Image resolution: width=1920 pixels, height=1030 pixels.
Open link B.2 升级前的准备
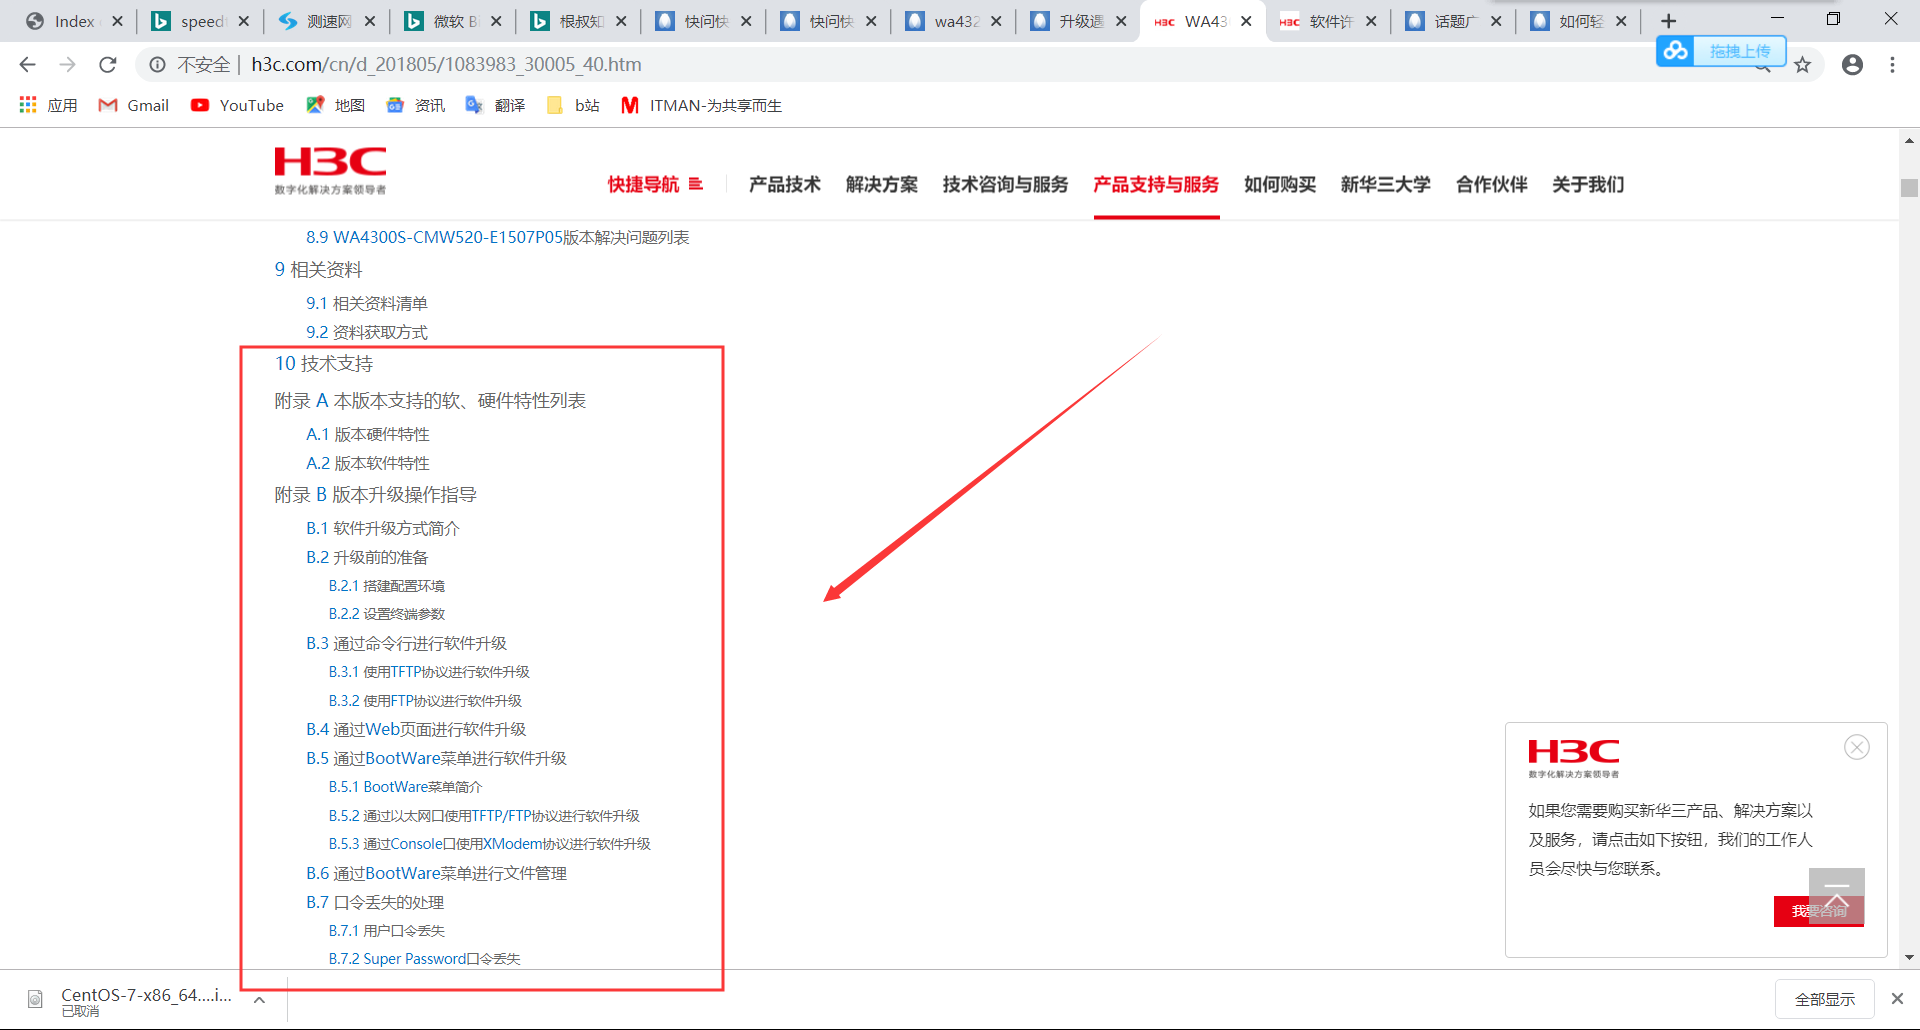(367, 557)
